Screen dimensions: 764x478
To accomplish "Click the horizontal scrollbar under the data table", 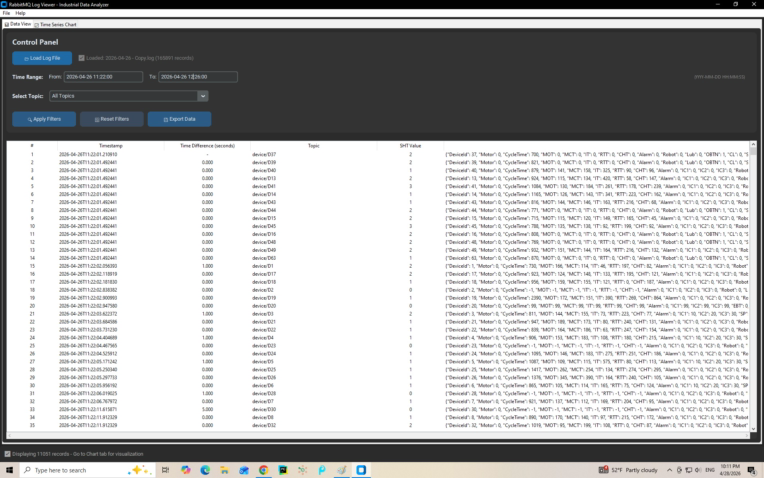I will [378, 435].
